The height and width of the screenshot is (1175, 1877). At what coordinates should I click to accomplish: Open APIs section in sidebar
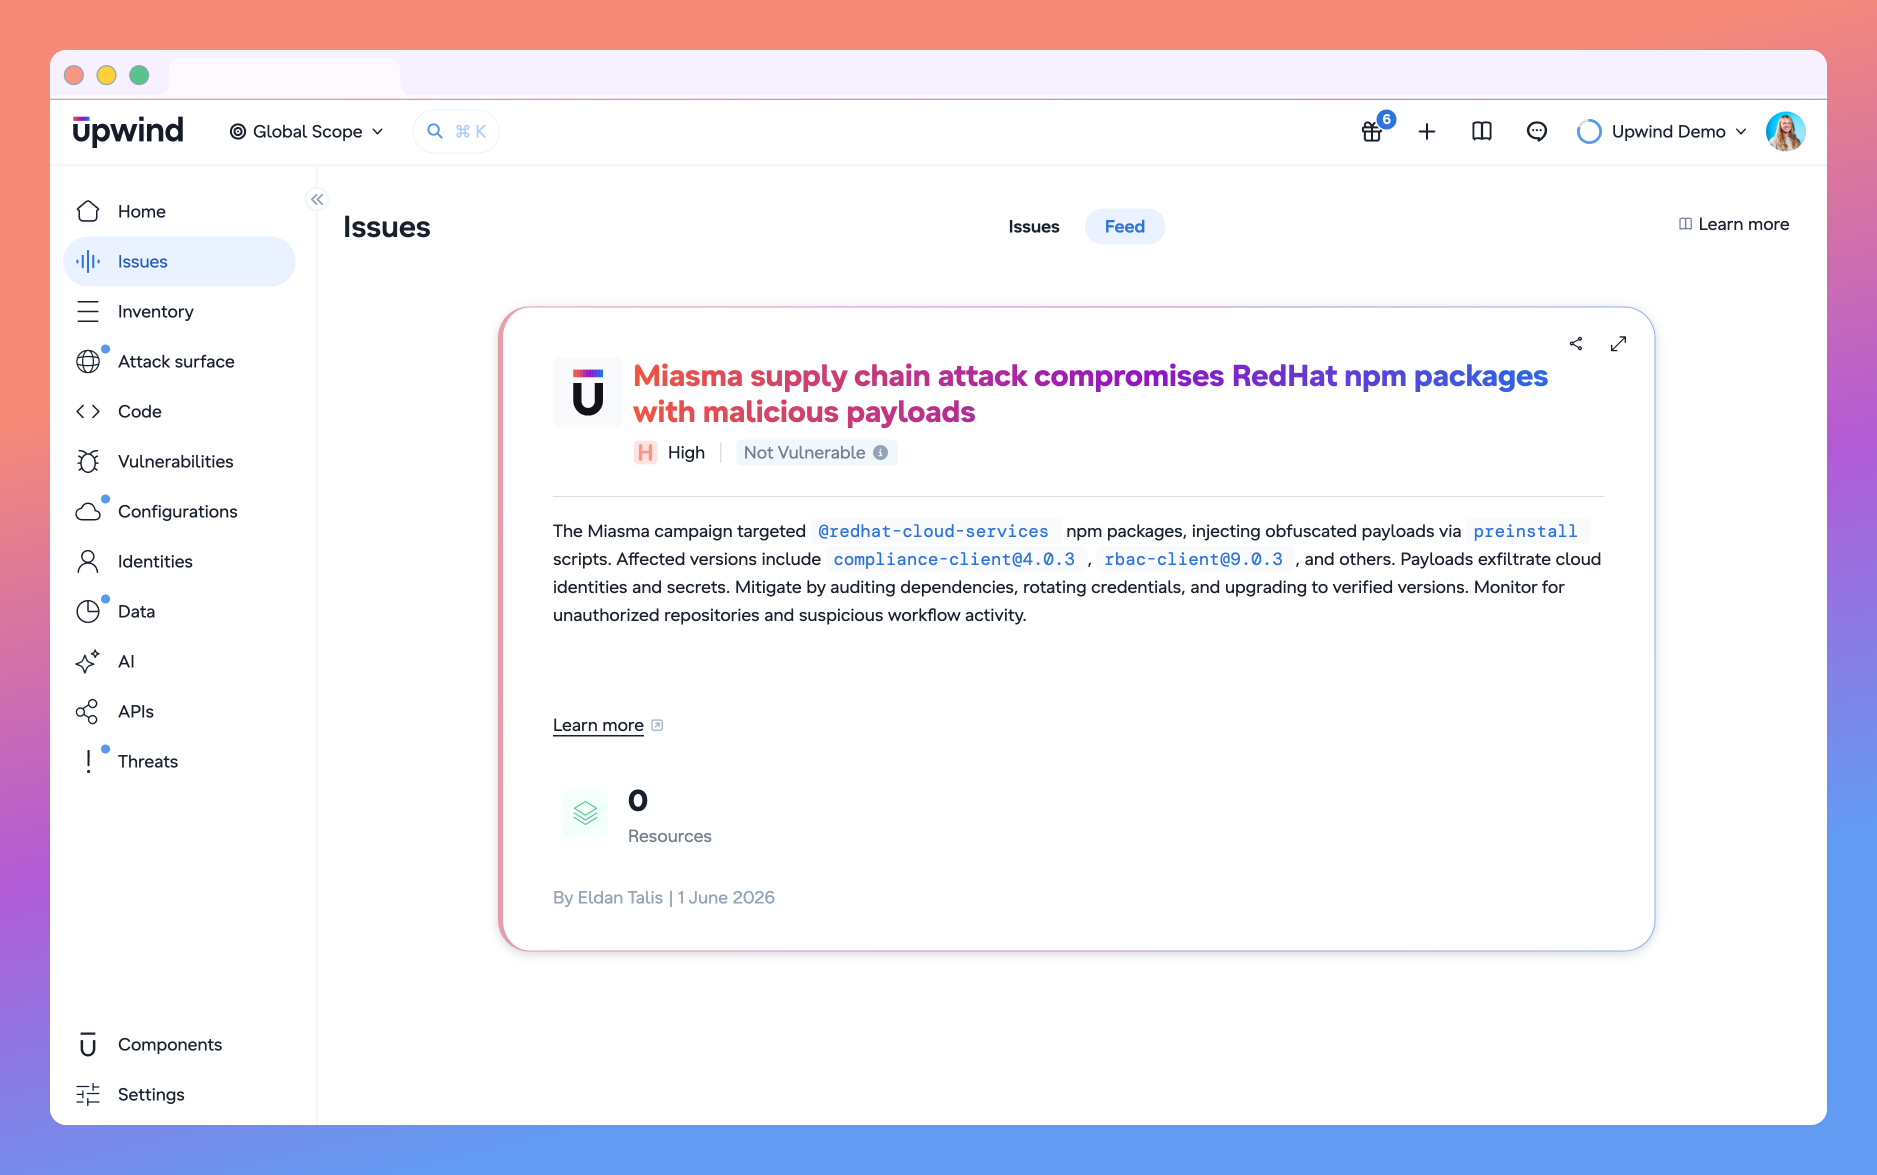coord(180,711)
